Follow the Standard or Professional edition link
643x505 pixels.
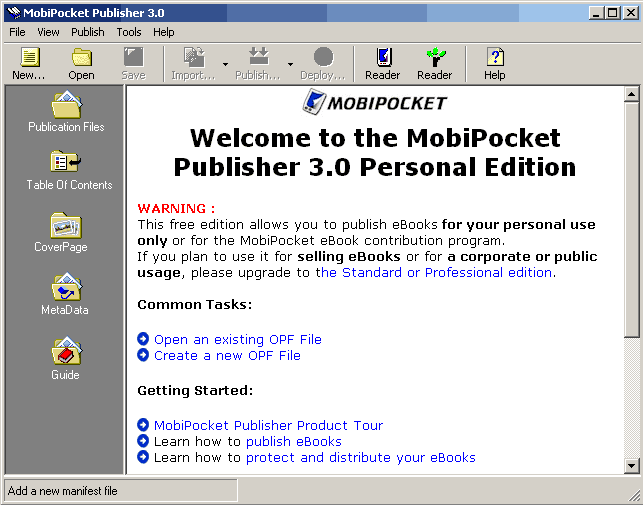tap(434, 272)
